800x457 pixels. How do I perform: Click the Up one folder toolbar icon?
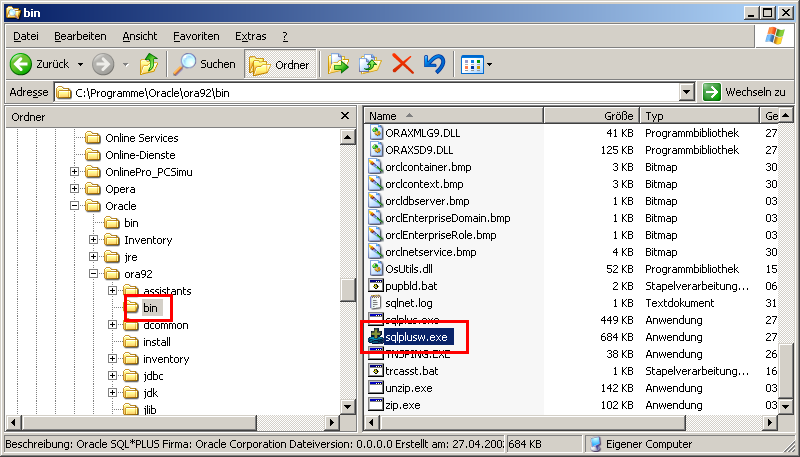pyautogui.click(x=148, y=64)
